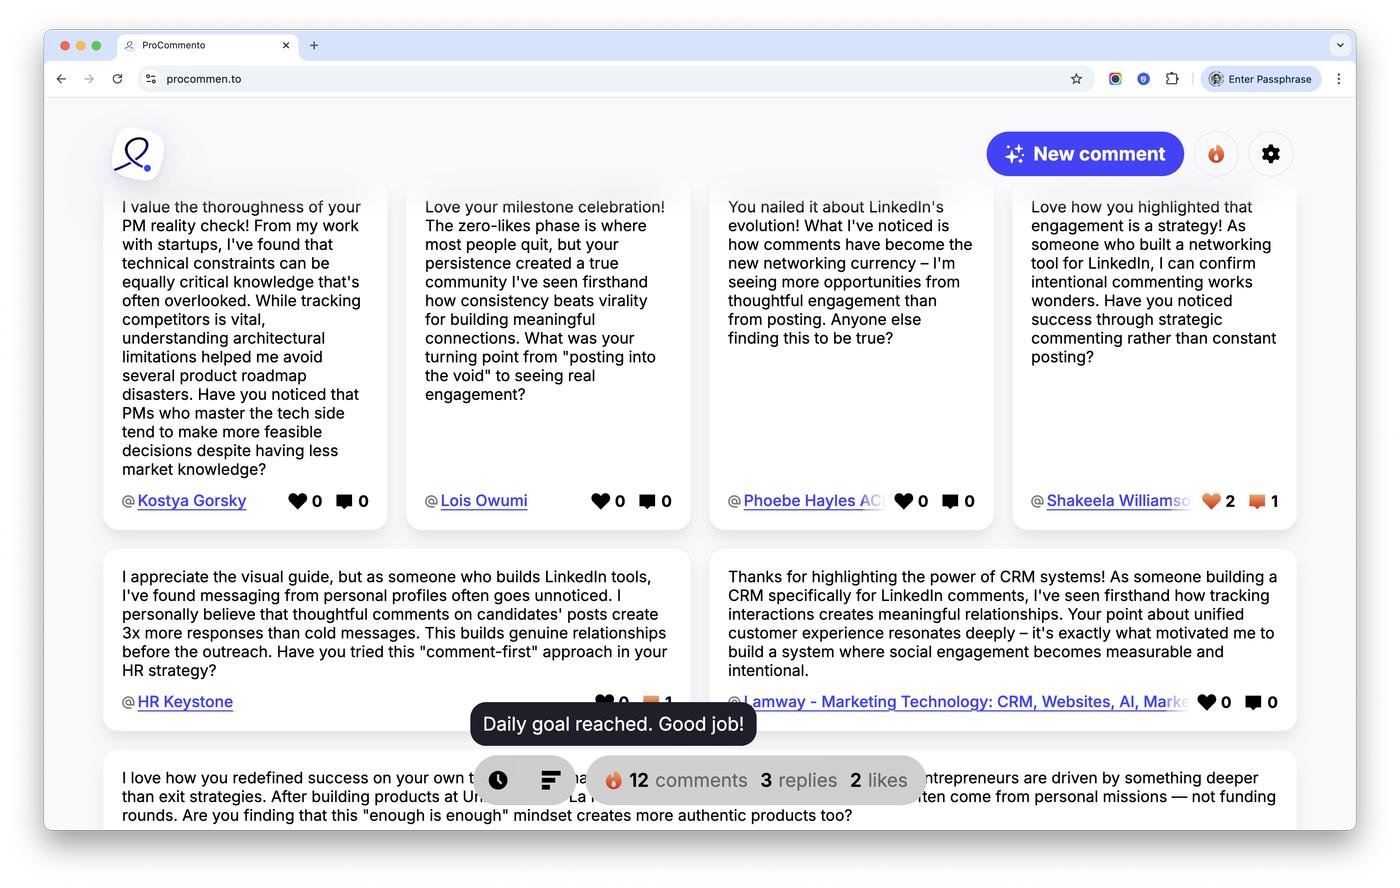Open a new browser tab
The width and height of the screenshot is (1400, 888).
[314, 45]
